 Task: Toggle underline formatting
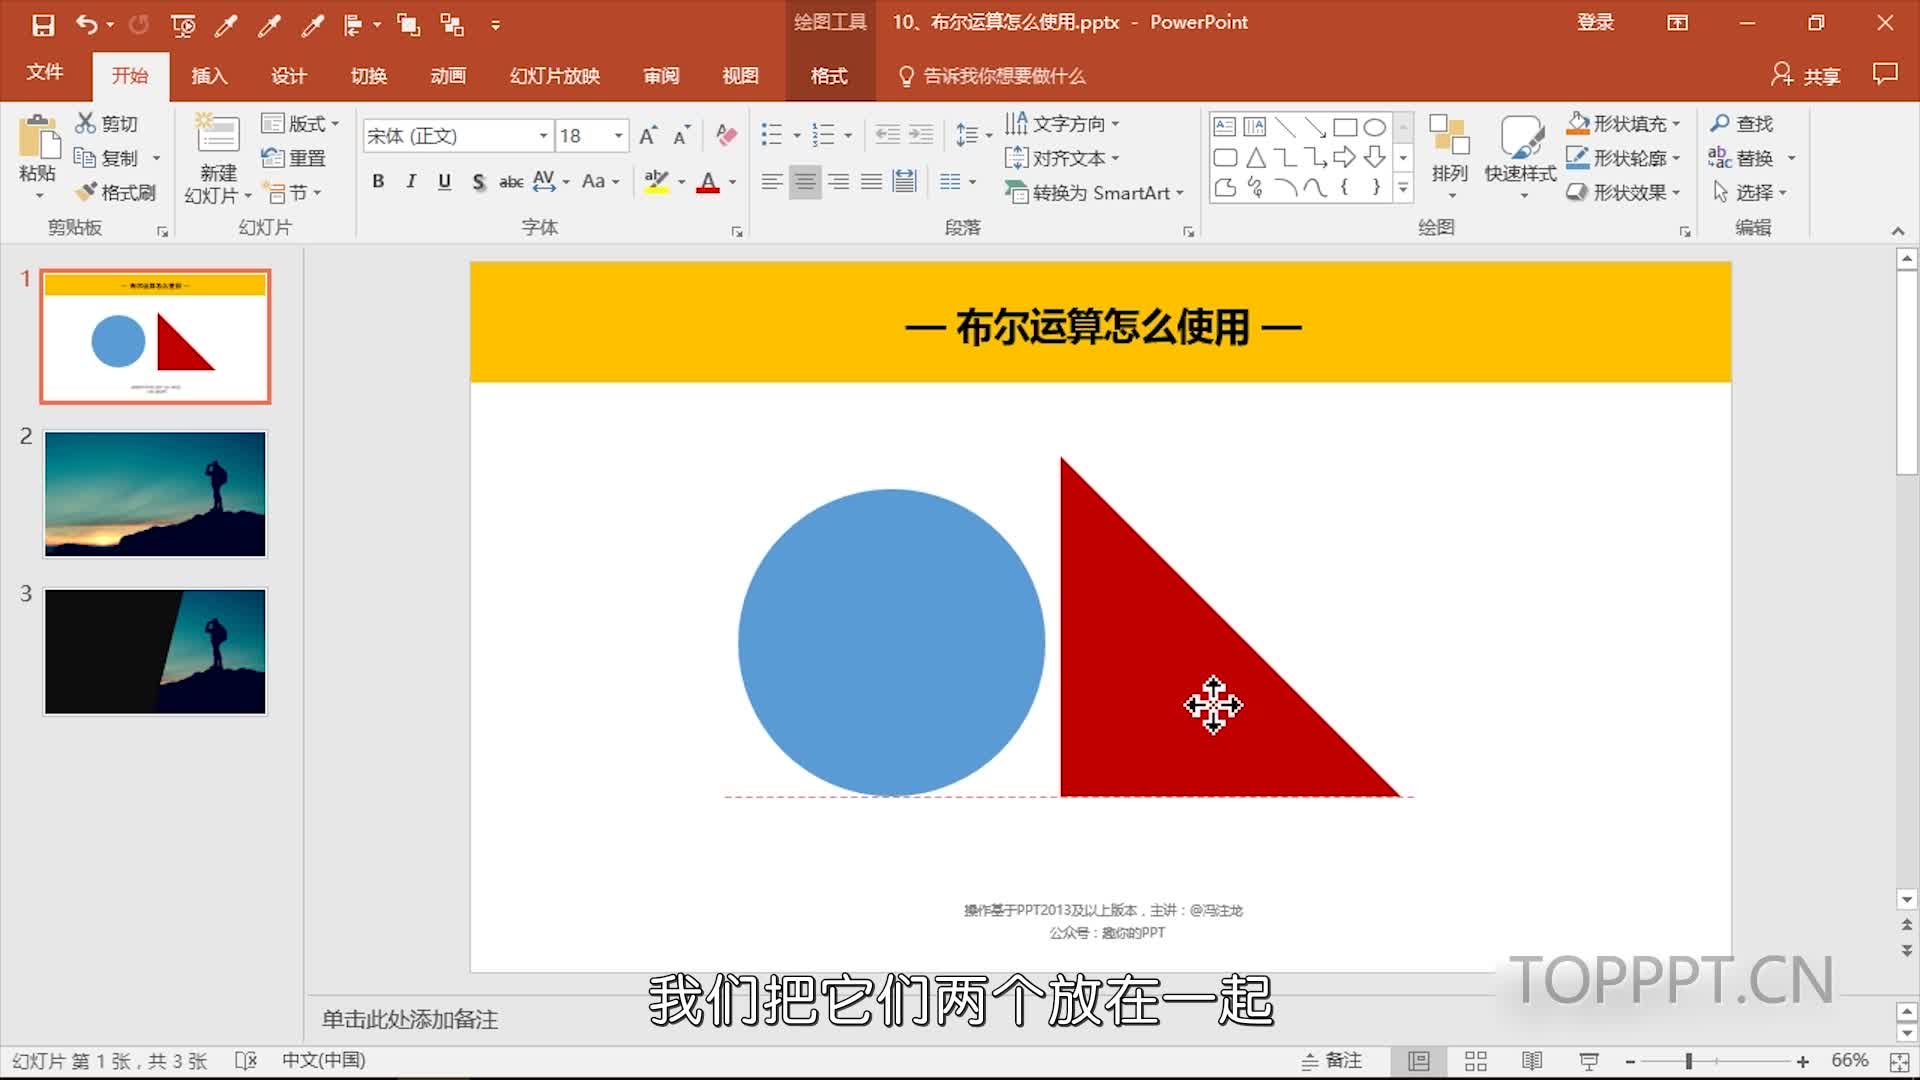pyautogui.click(x=443, y=182)
